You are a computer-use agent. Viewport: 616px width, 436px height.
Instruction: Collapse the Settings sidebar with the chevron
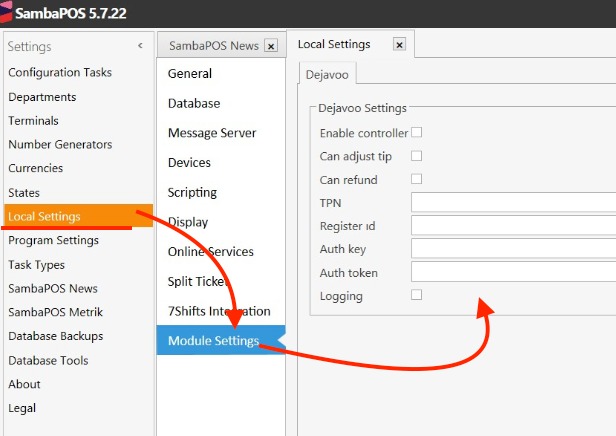point(140,46)
